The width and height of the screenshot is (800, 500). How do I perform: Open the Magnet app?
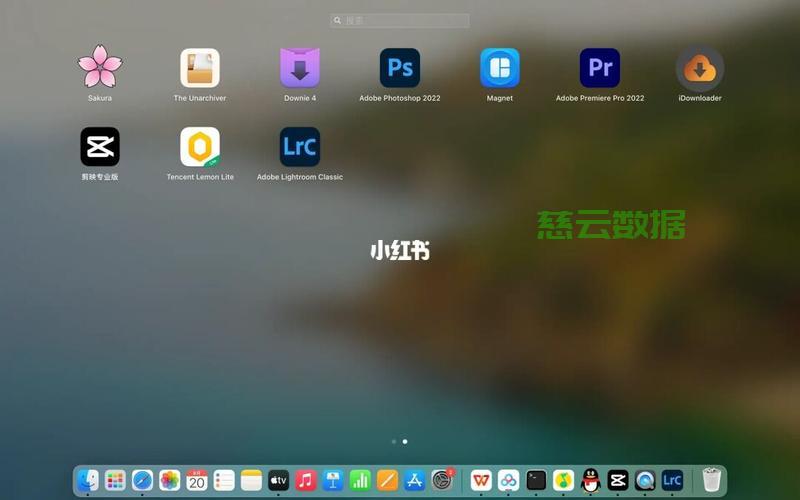(x=500, y=67)
